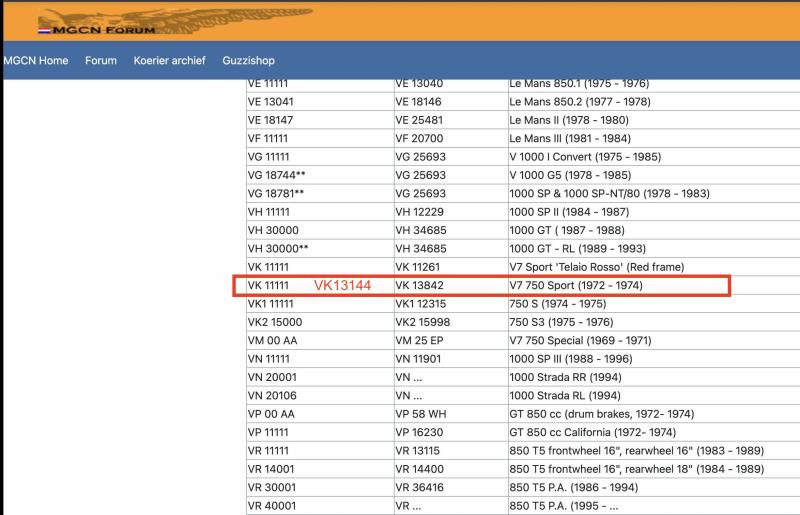This screenshot has width=800, height=515.
Task: Click the MGCN Forum logo banner
Action: [175, 19]
